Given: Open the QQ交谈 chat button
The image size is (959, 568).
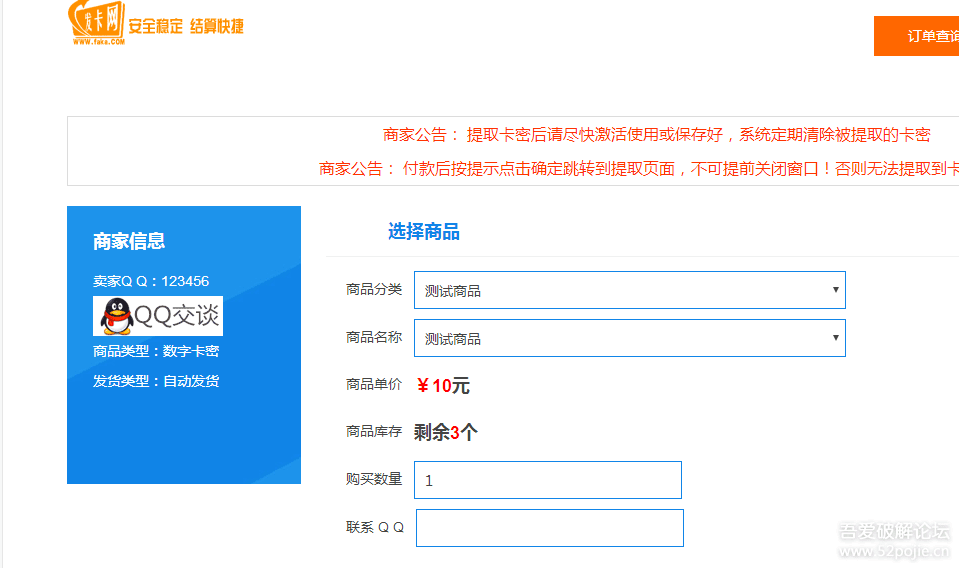Looking at the screenshot, I should click(x=158, y=316).
